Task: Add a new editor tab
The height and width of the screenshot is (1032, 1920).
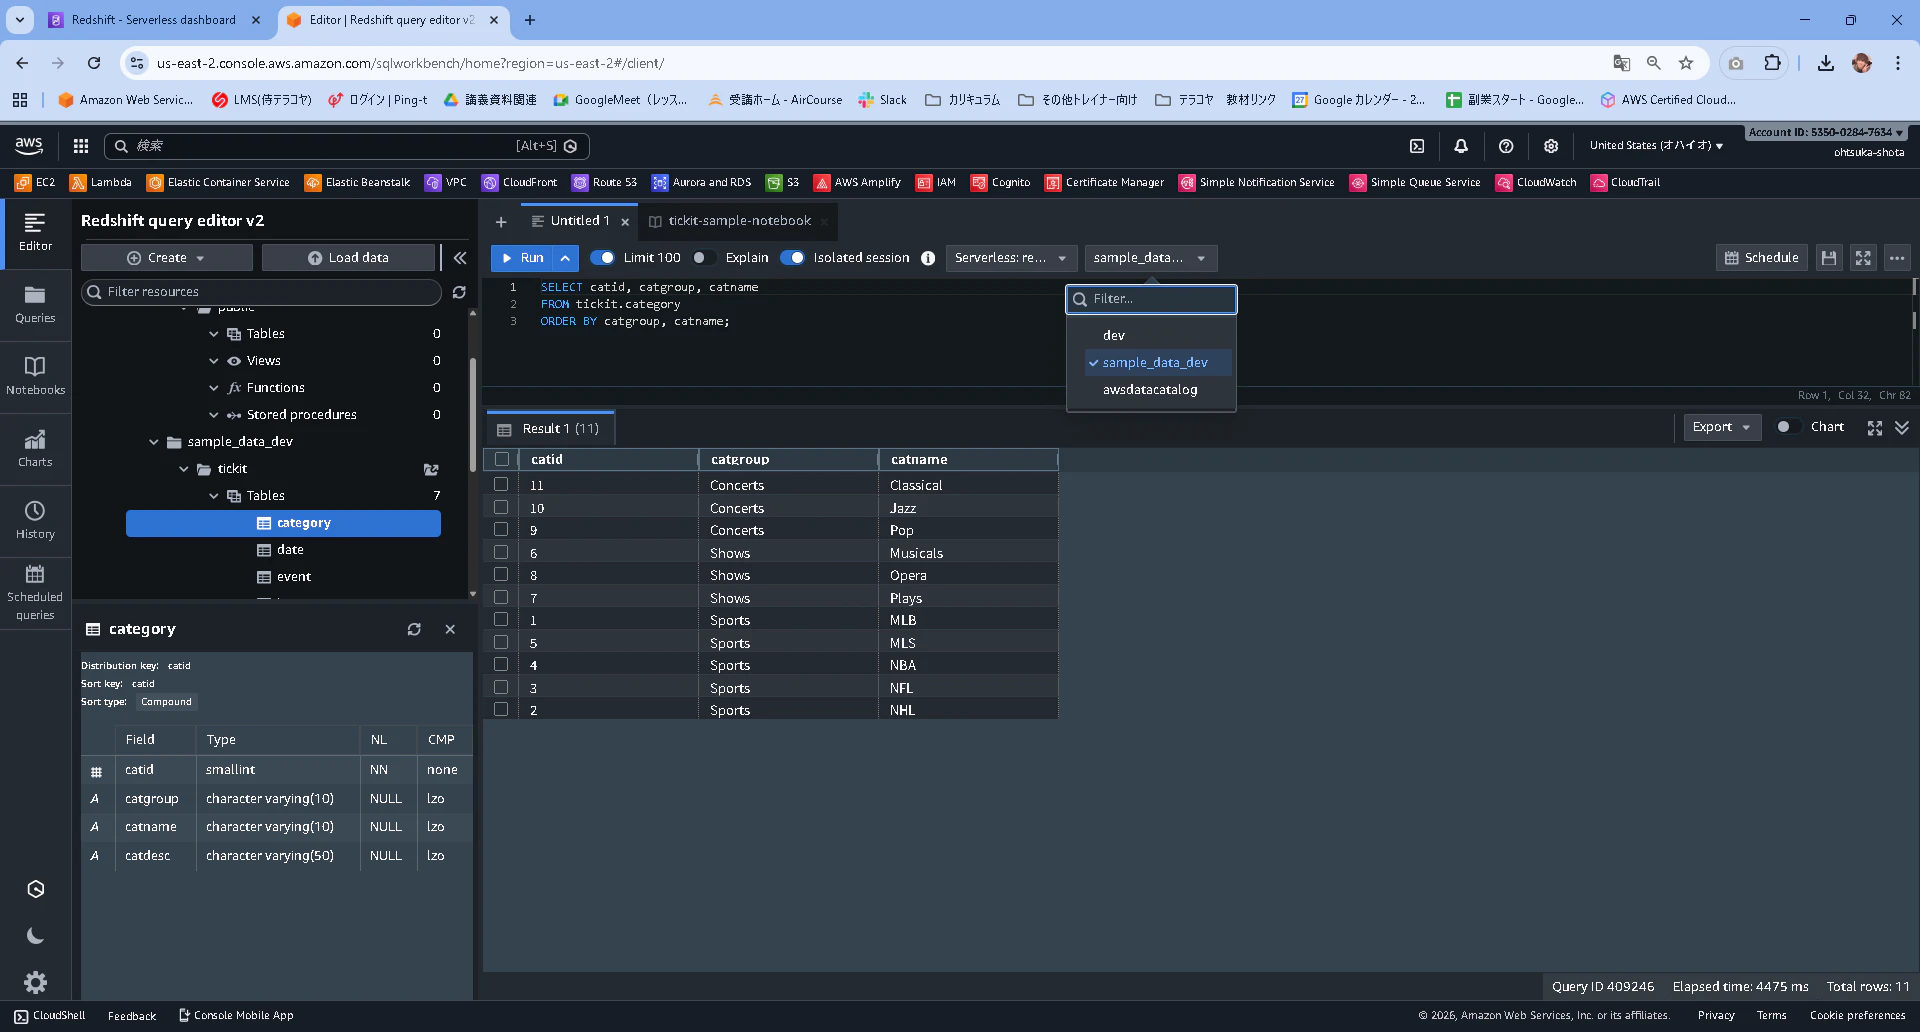Action: click(501, 222)
